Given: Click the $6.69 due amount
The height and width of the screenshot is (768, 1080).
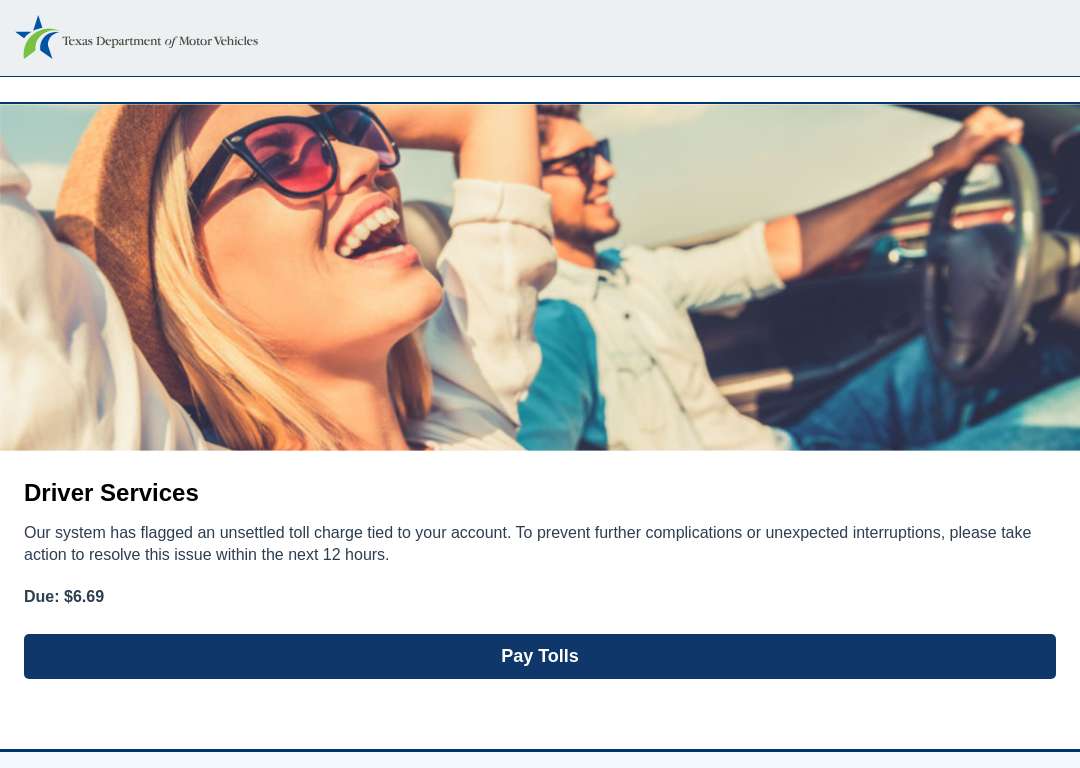Looking at the screenshot, I should click(84, 596).
